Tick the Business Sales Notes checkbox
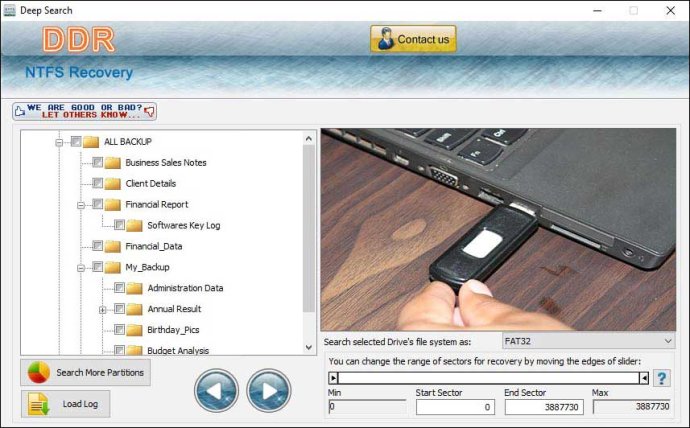The image size is (690, 428). pos(98,162)
